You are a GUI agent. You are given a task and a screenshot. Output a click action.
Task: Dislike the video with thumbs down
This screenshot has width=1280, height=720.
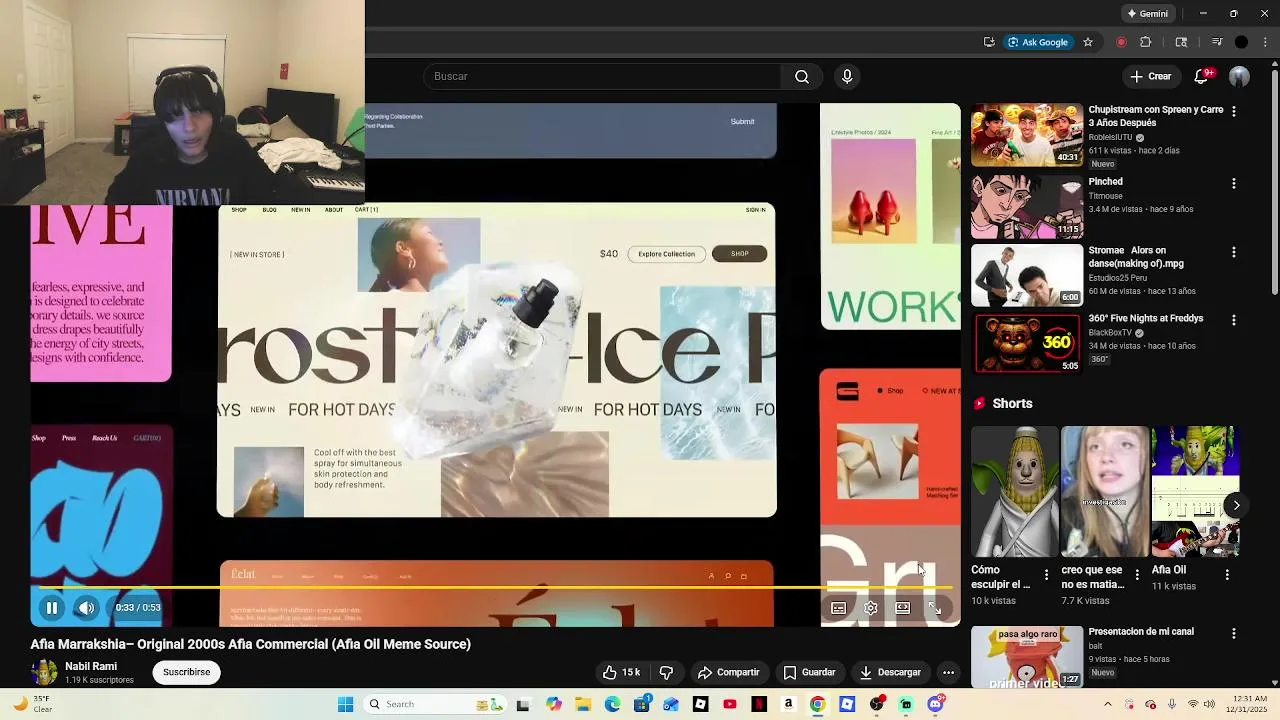[x=666, y=672]
